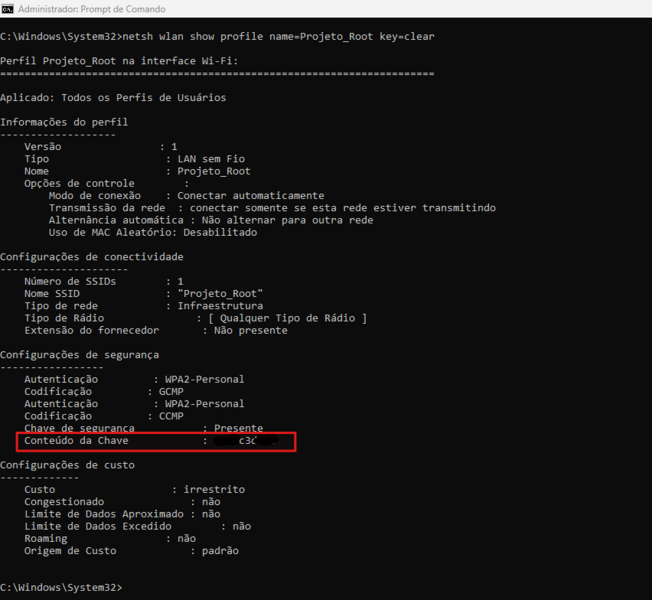This screenshot has height=600, width=652.
Task: Click the 'Nome : Projeto_Root' row
Action: pyautogui.click(x=137, y=171)
